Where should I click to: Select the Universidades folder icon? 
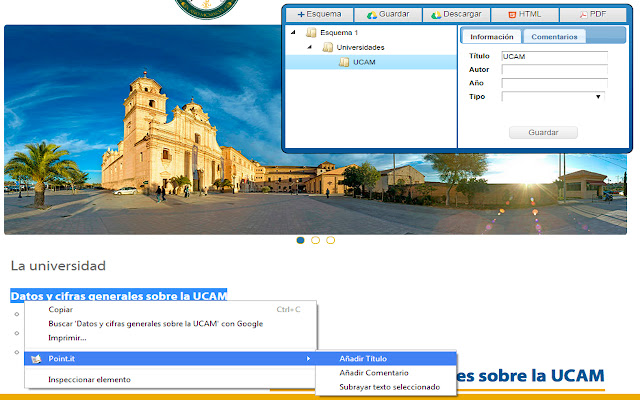(328, 47)
